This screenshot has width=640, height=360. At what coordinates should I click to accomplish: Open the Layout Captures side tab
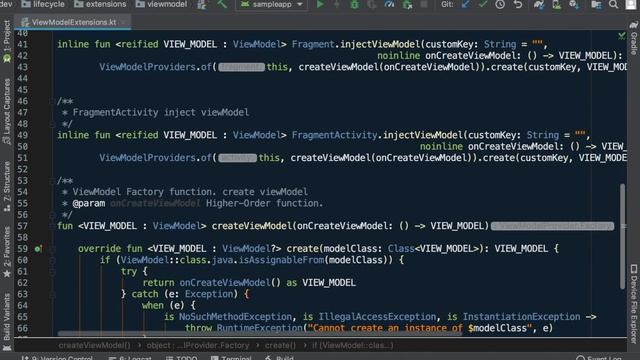point(7,110)
